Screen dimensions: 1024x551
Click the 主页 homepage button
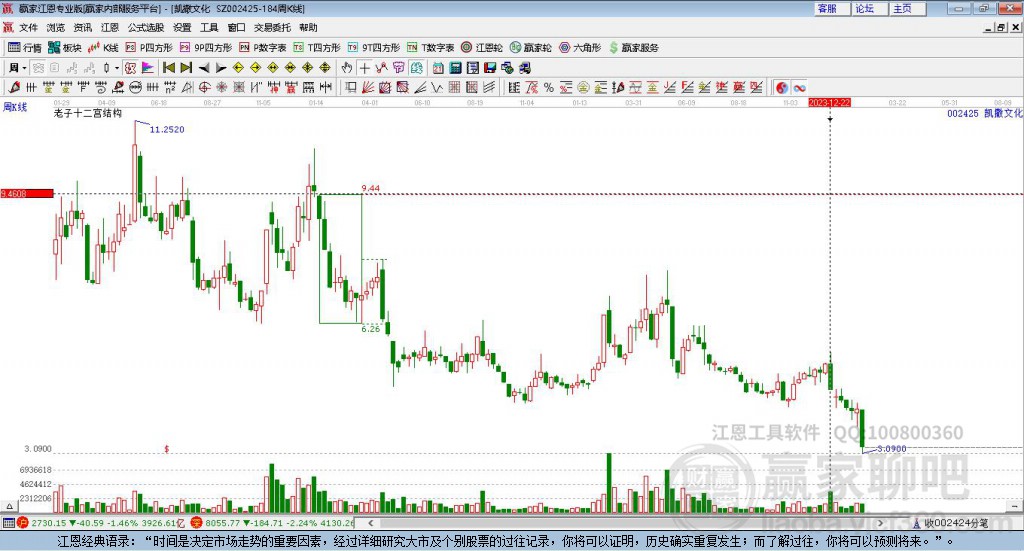(x=908, y=8)
